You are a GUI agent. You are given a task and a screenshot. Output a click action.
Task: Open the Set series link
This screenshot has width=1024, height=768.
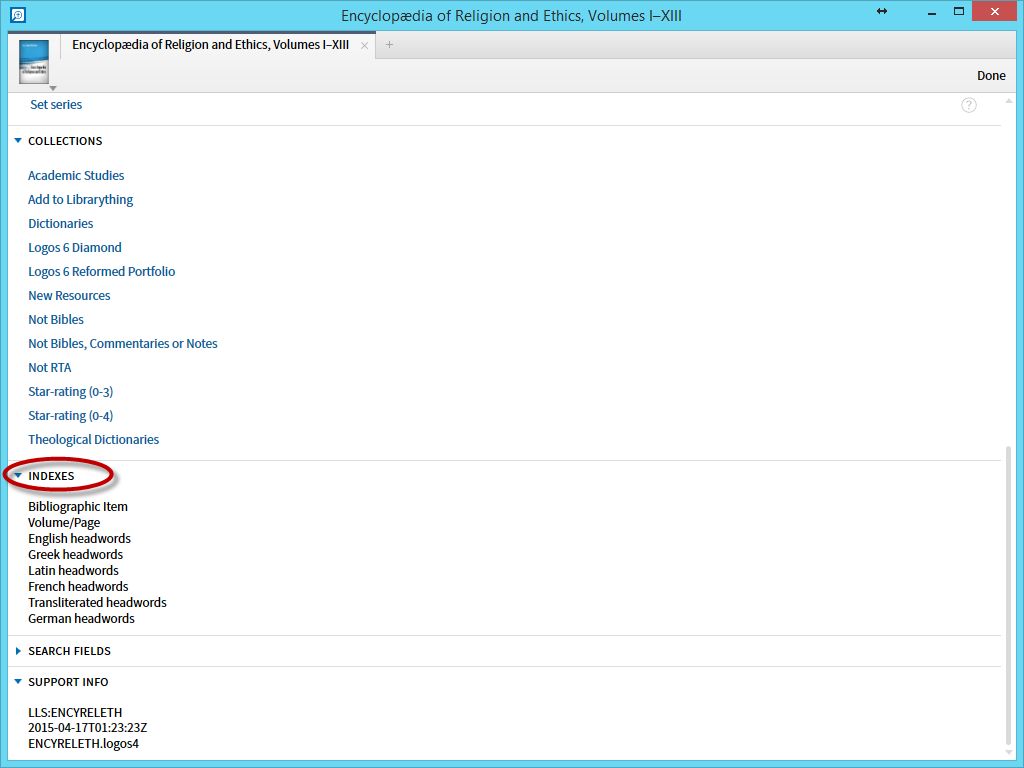[56, 104]
